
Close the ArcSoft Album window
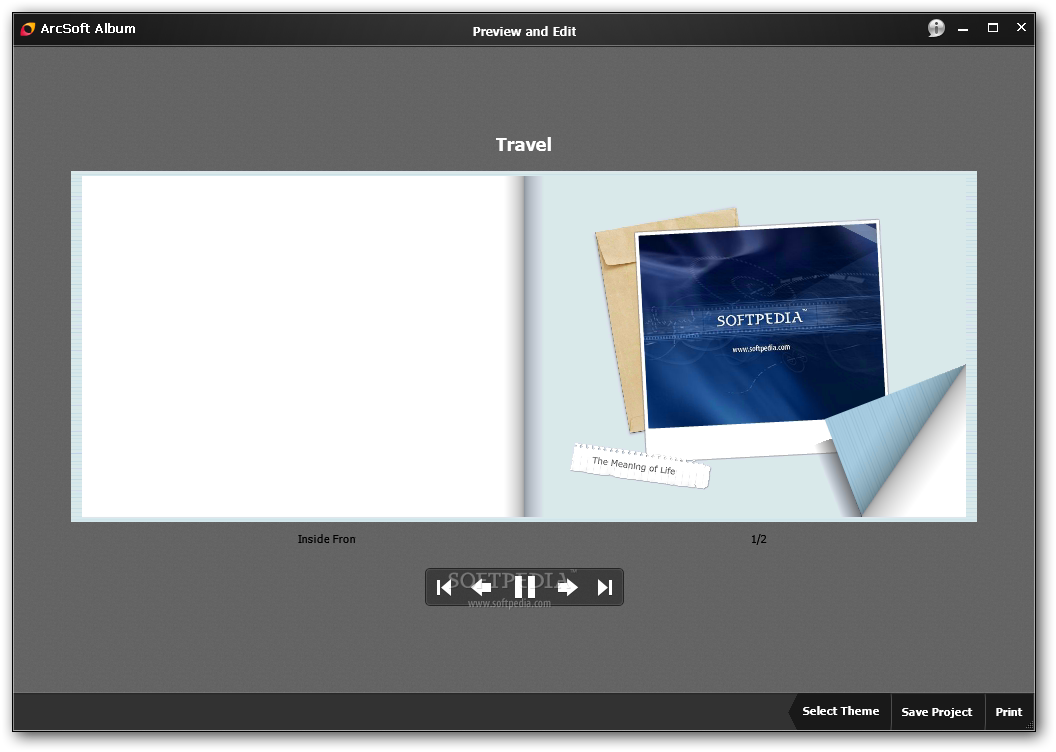click(1021, 28)
